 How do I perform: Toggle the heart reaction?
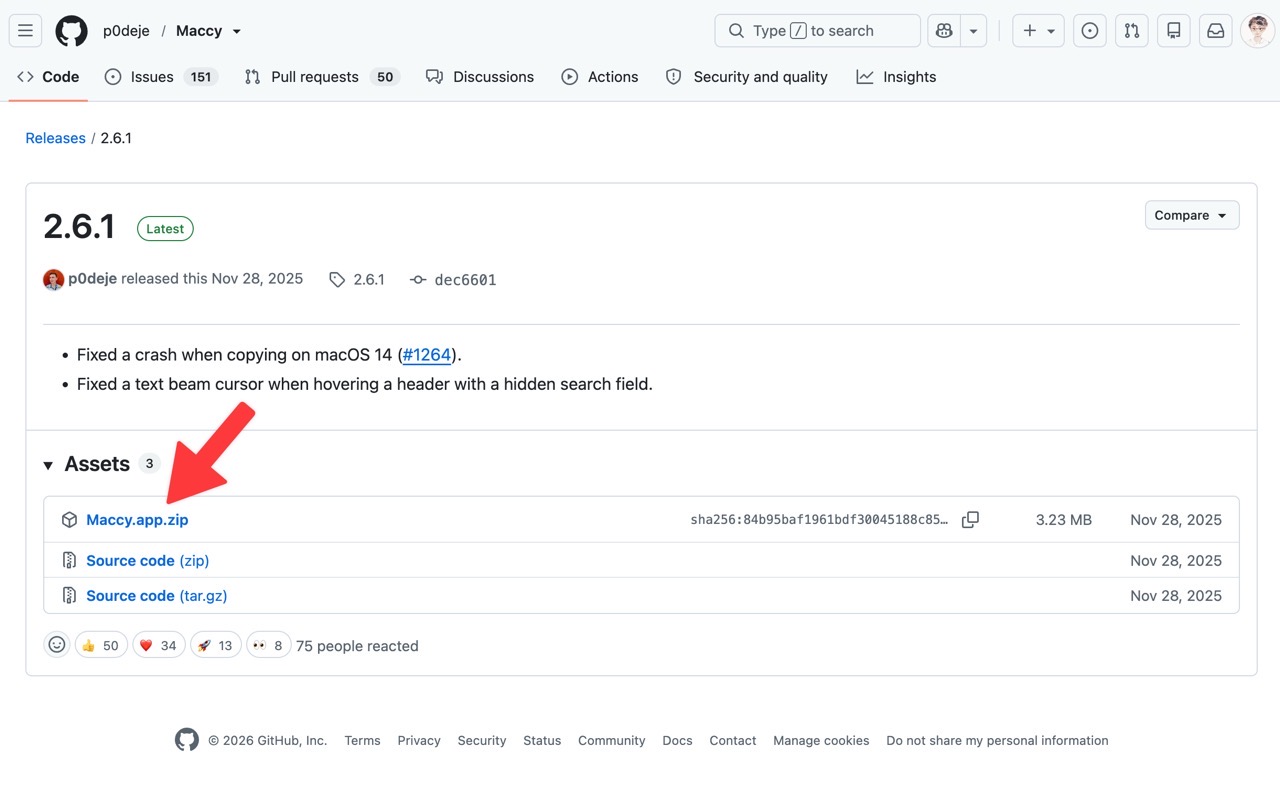point(158,645)
